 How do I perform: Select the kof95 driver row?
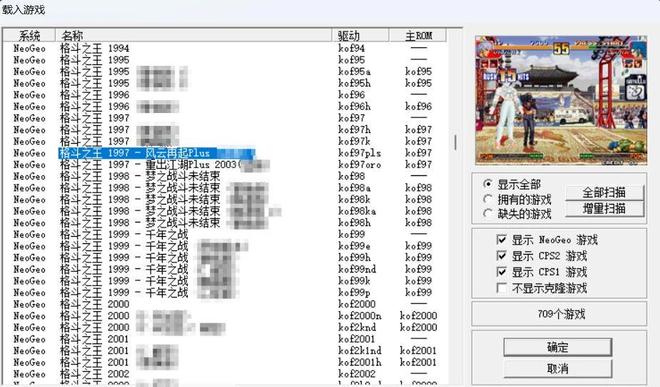pos(225,60)
